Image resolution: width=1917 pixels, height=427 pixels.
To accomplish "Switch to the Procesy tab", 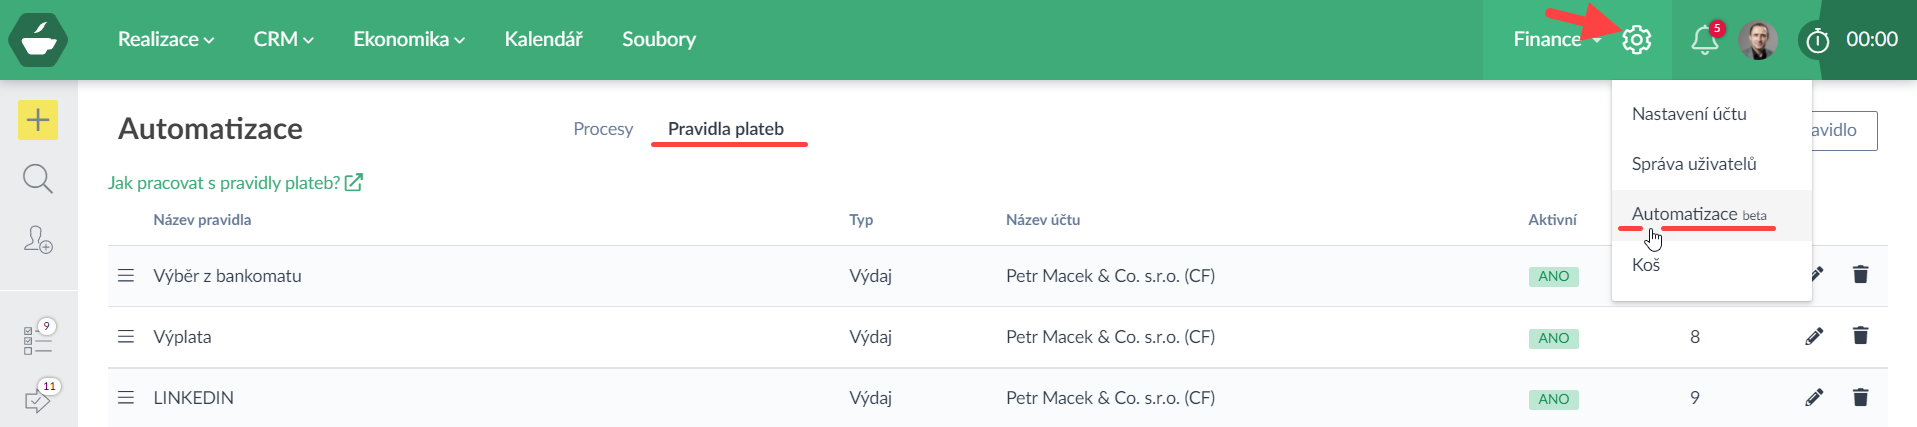I will [603, 129].
